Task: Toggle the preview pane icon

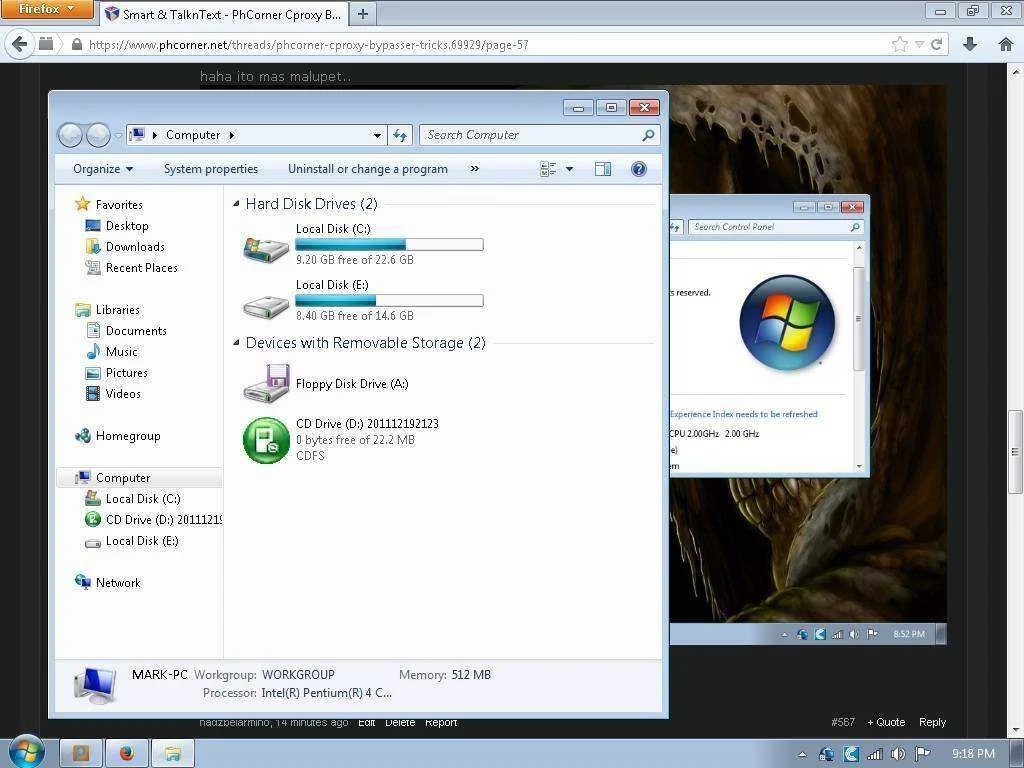Action: [603, 169]
